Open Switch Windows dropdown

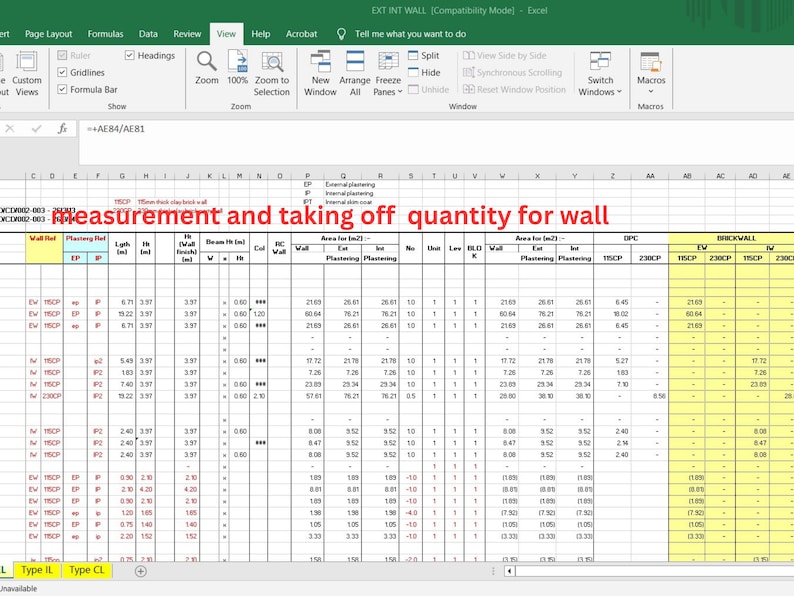[600, 73]
